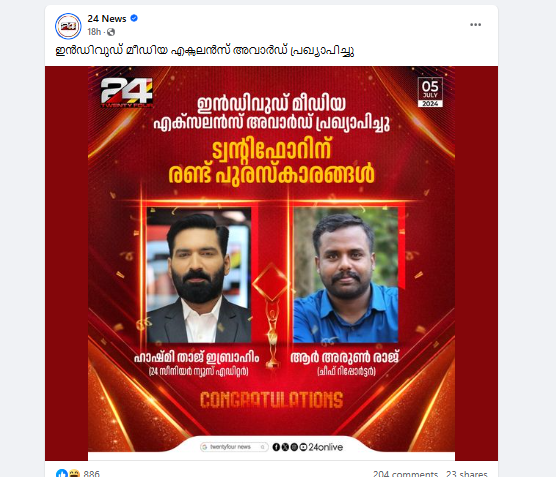Click the Instagram icon in banner footer
556x477 pixels.
point(294,447)
